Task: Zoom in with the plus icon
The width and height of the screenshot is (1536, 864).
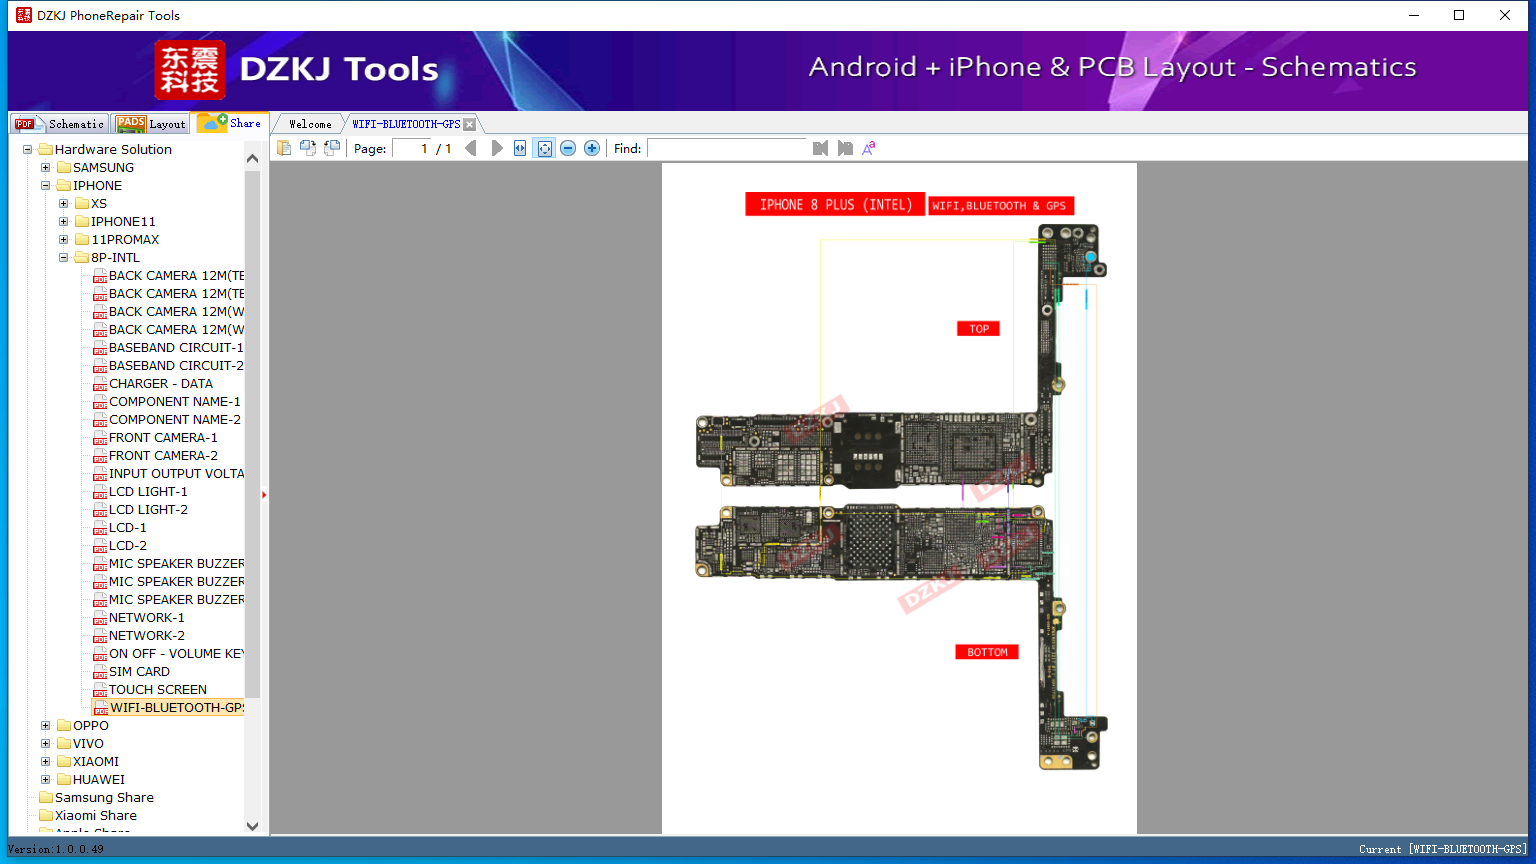Action: 592,148
